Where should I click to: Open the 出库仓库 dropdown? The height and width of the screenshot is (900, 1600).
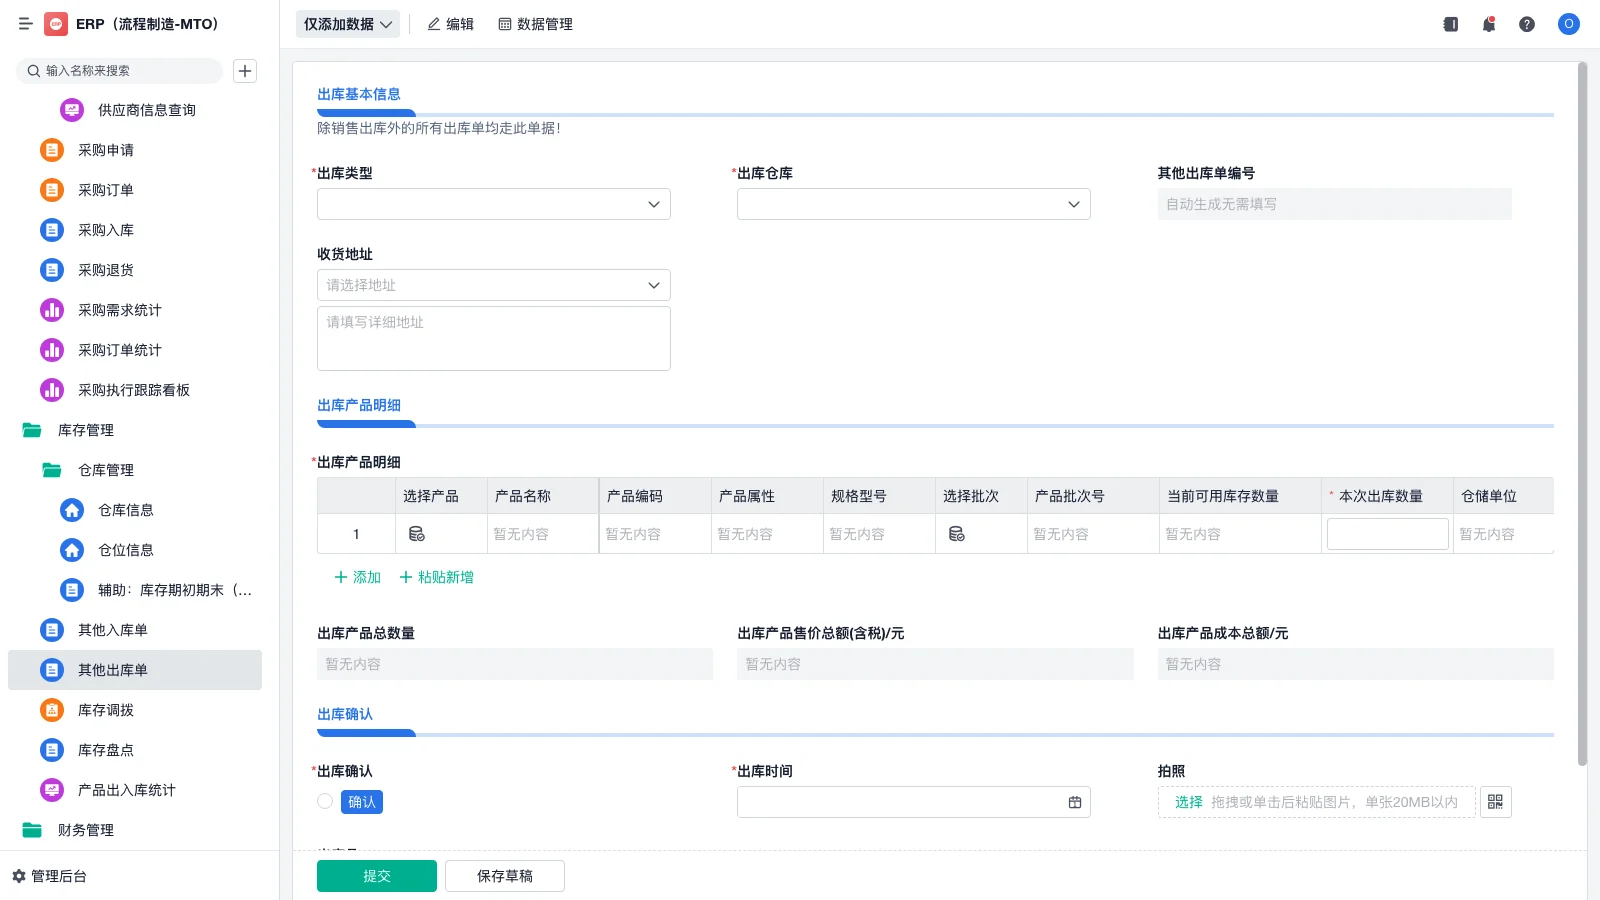912,204
